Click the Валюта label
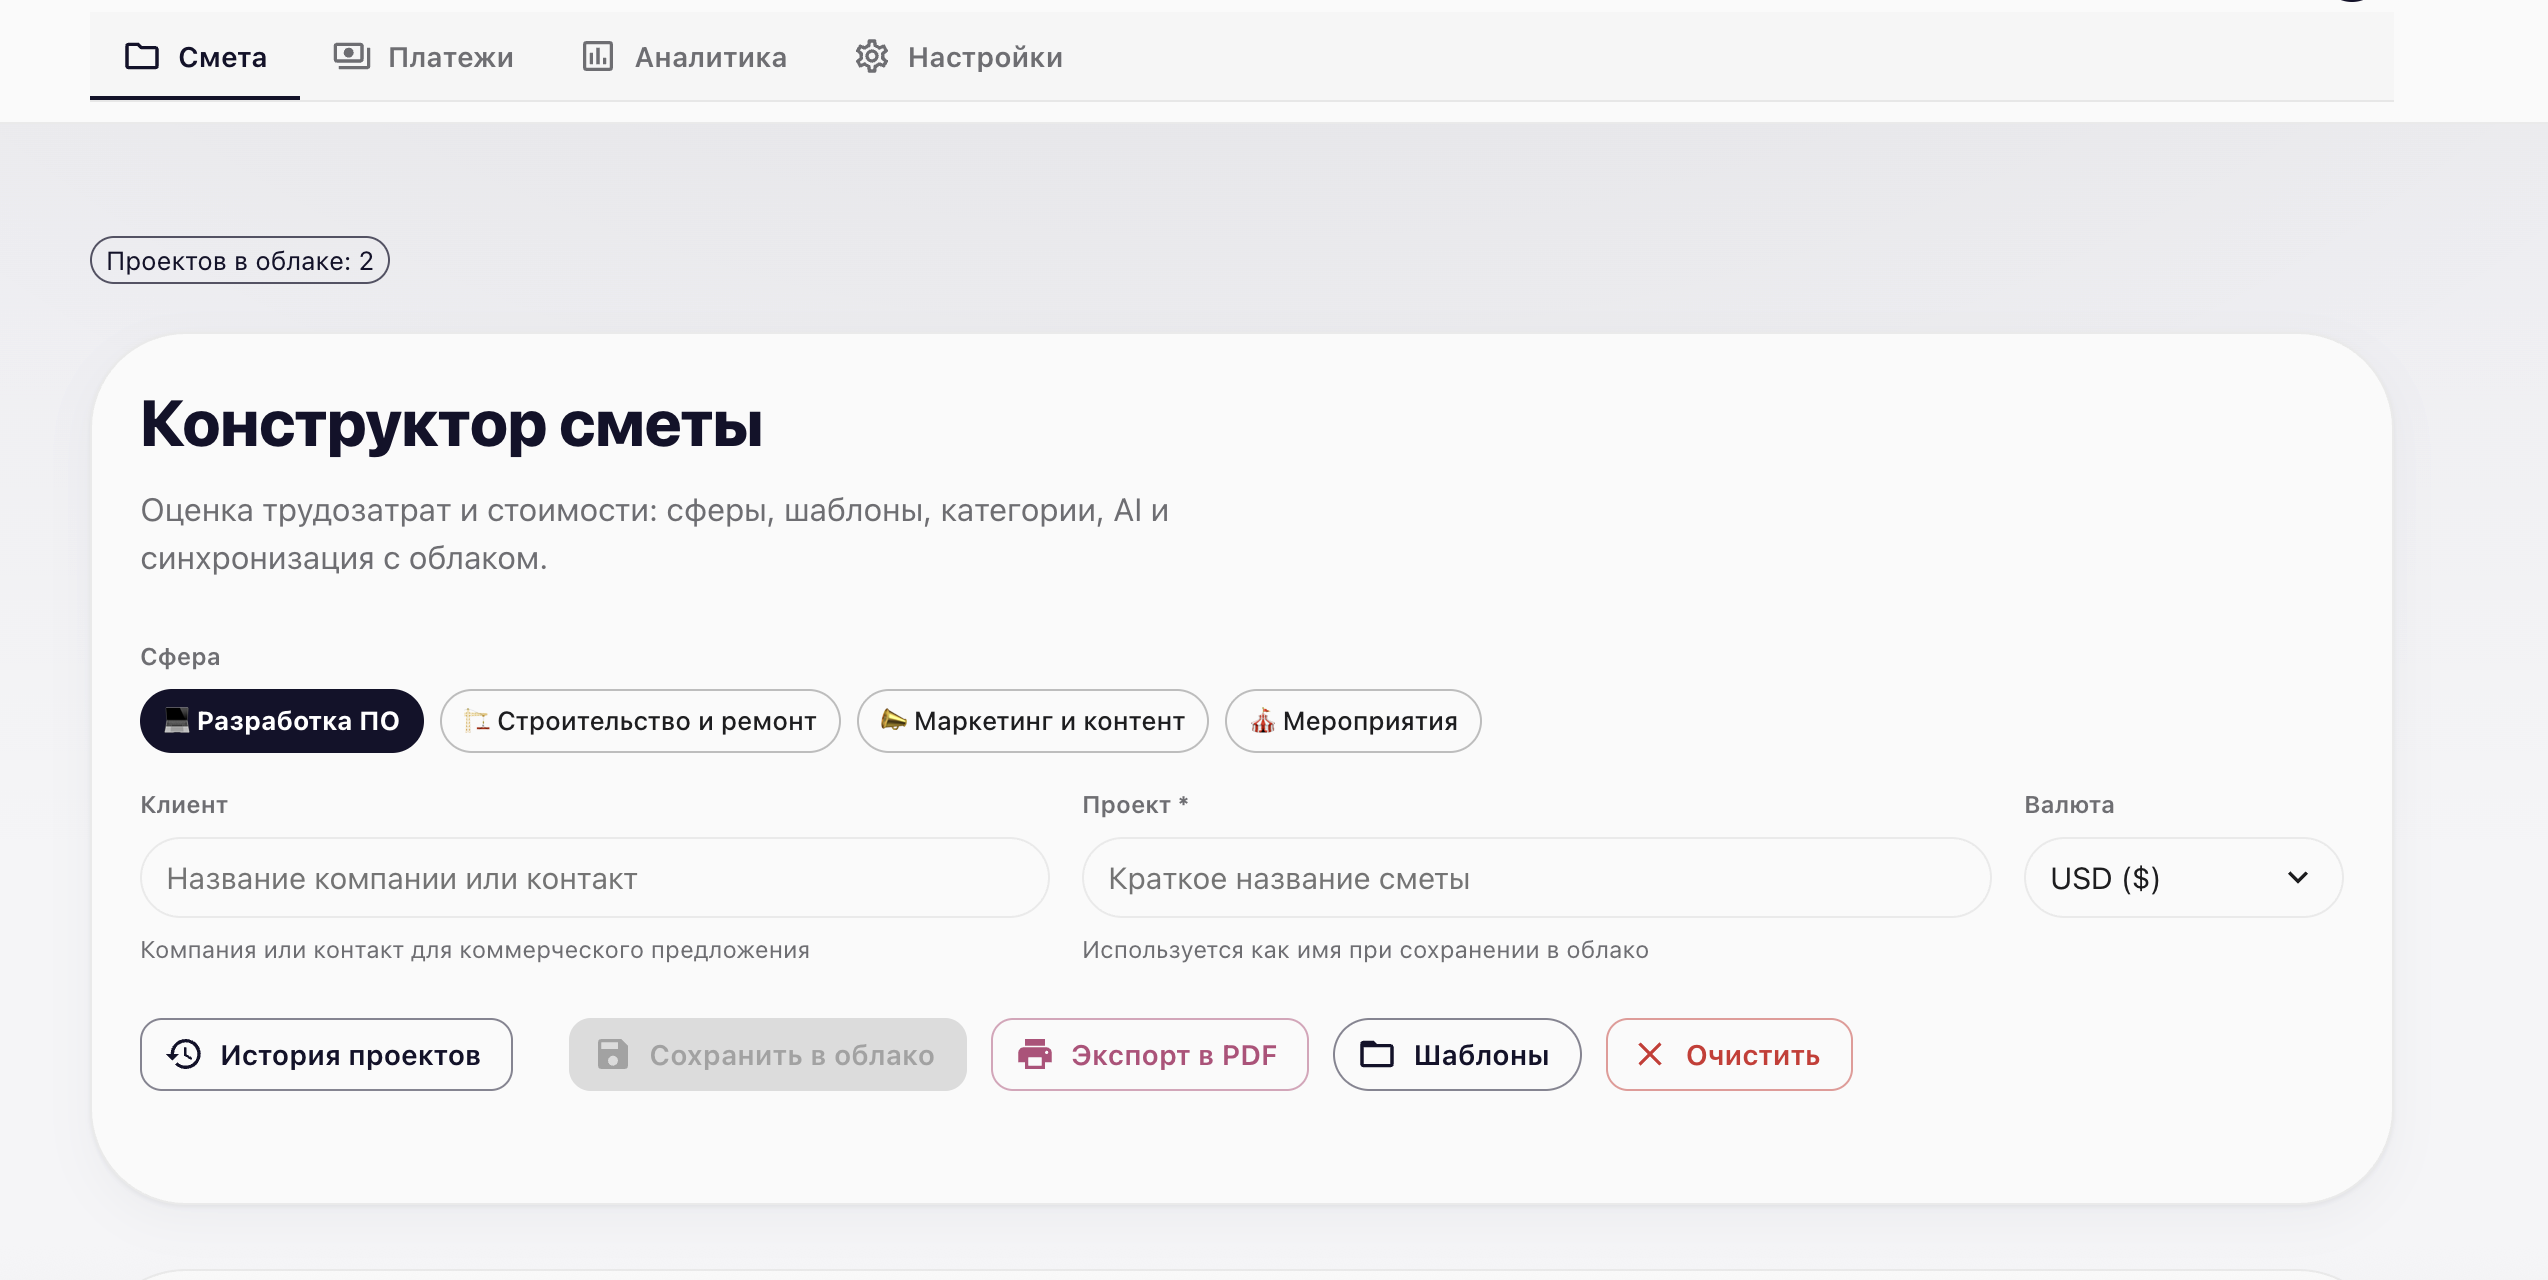The width and height of the screenshot is (2548, 1280). pyautogui.click(x=2069, y=805)
